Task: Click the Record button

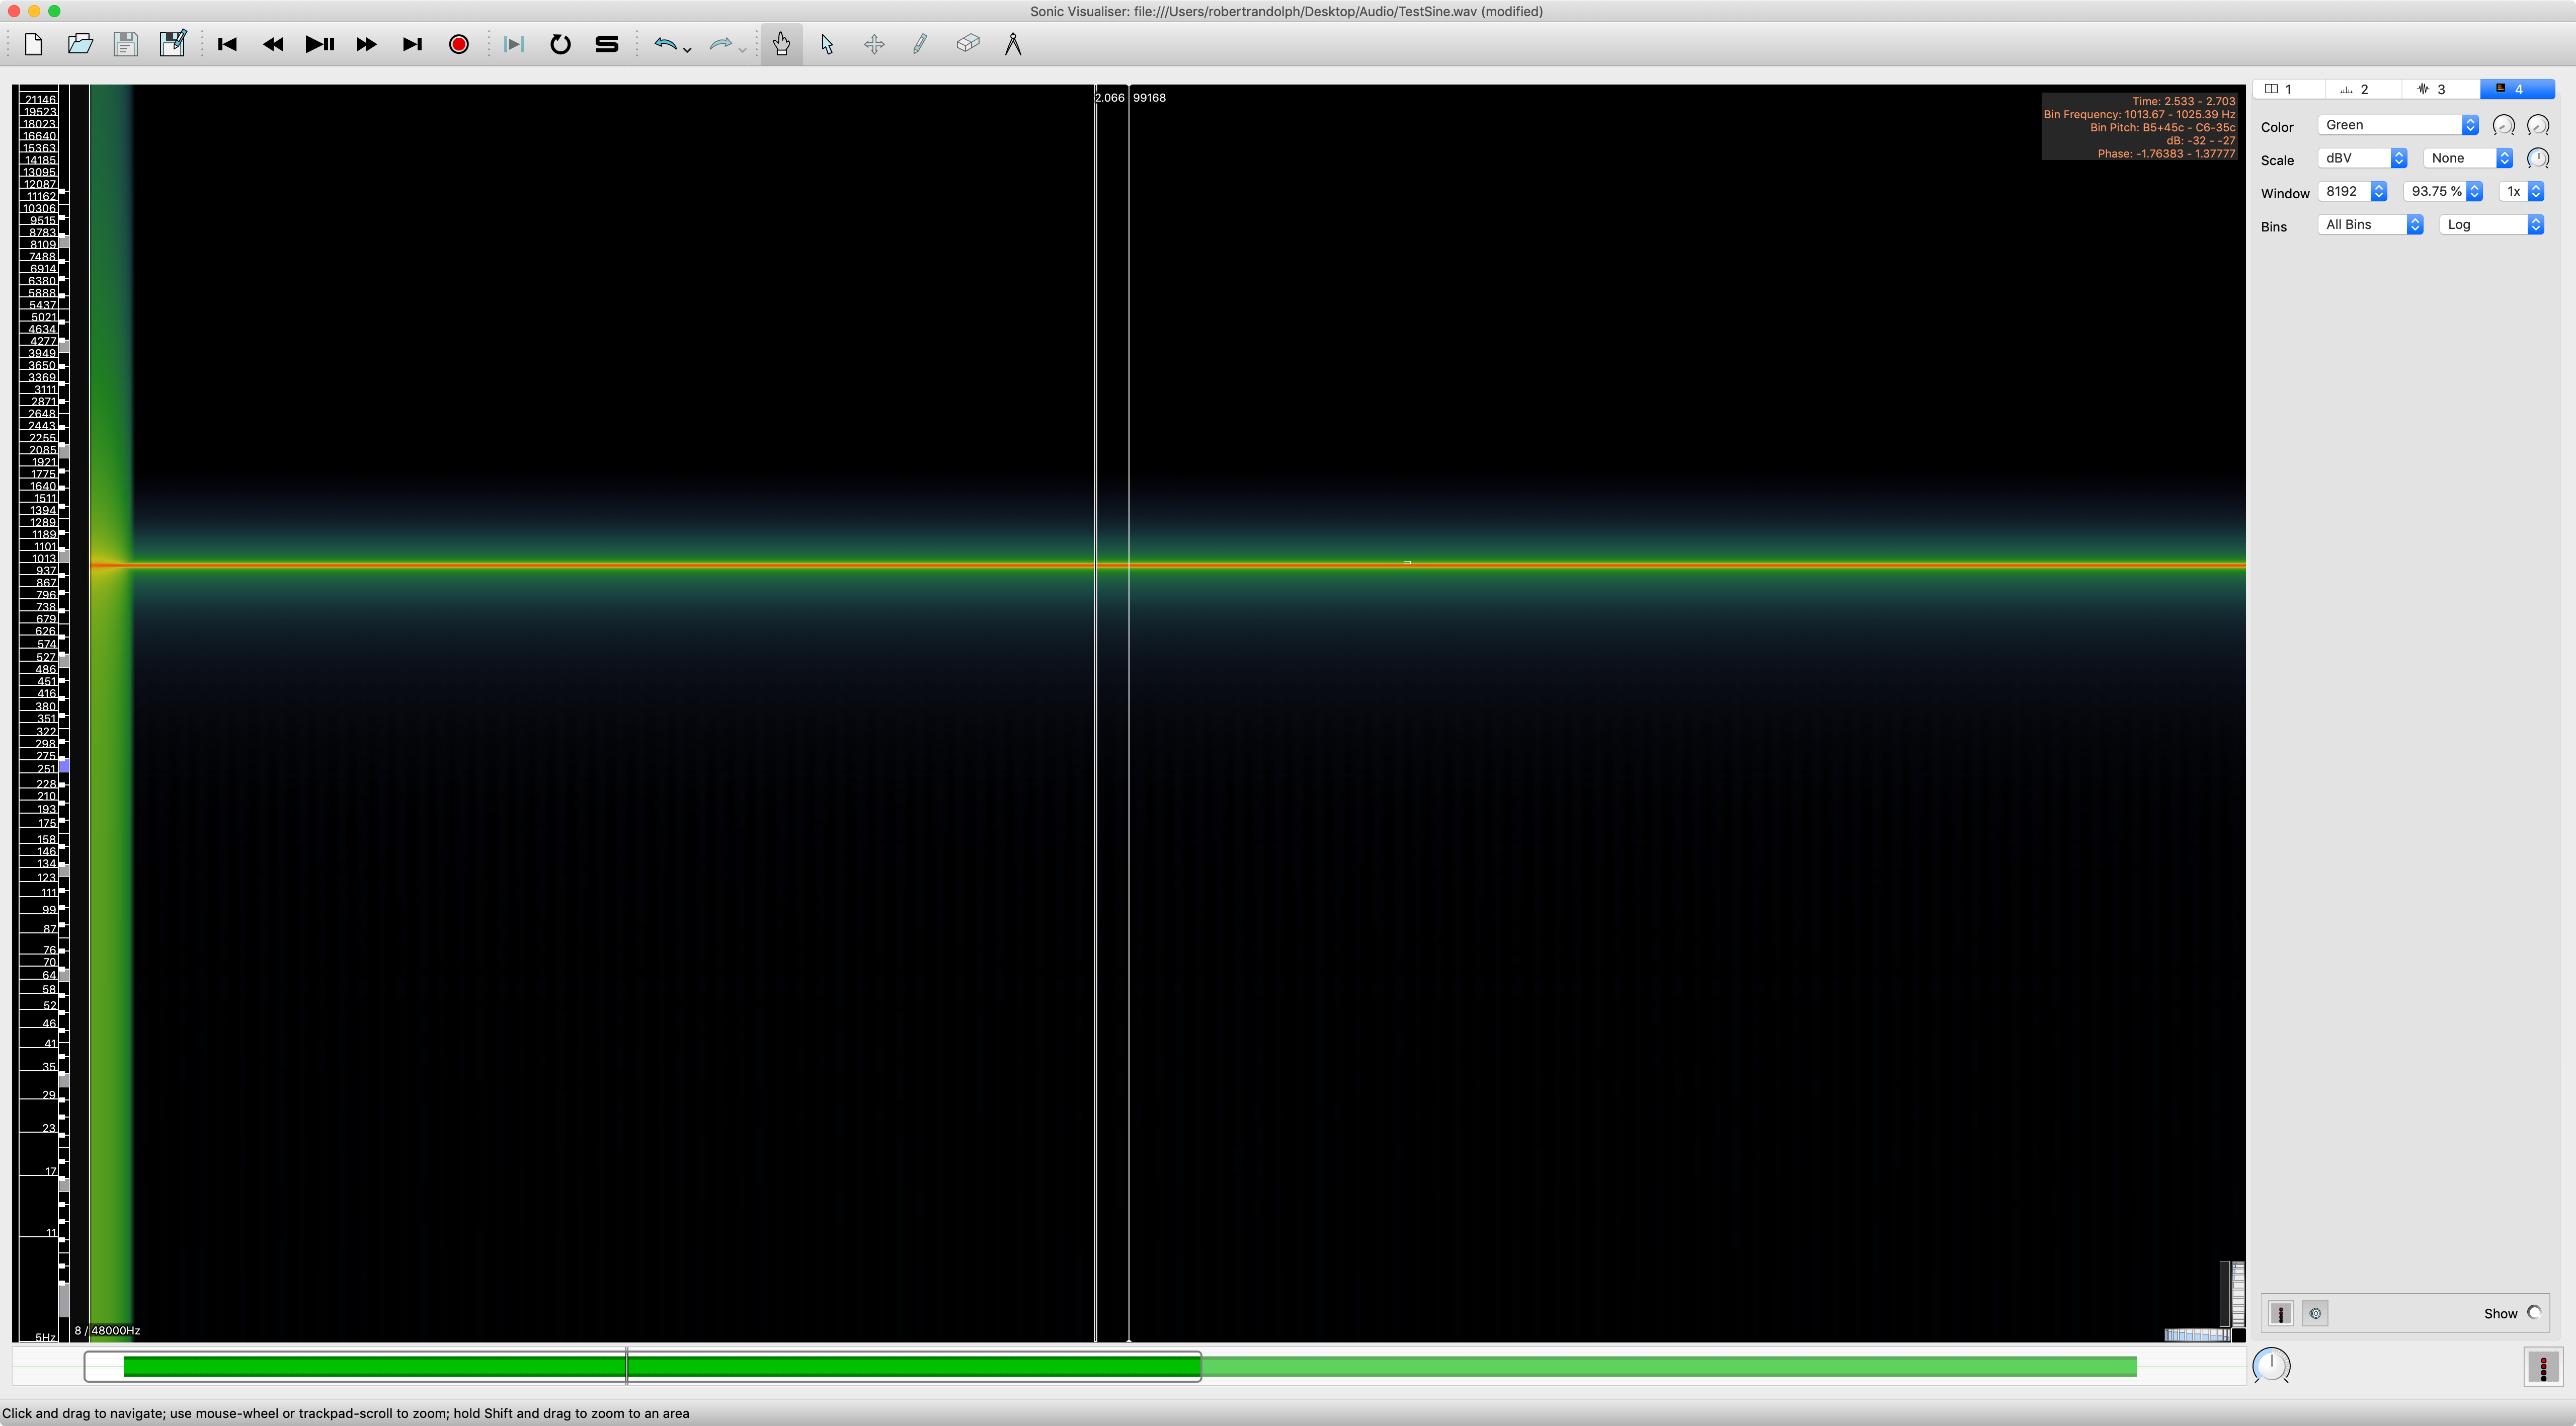Action: [x=459, y=45]
